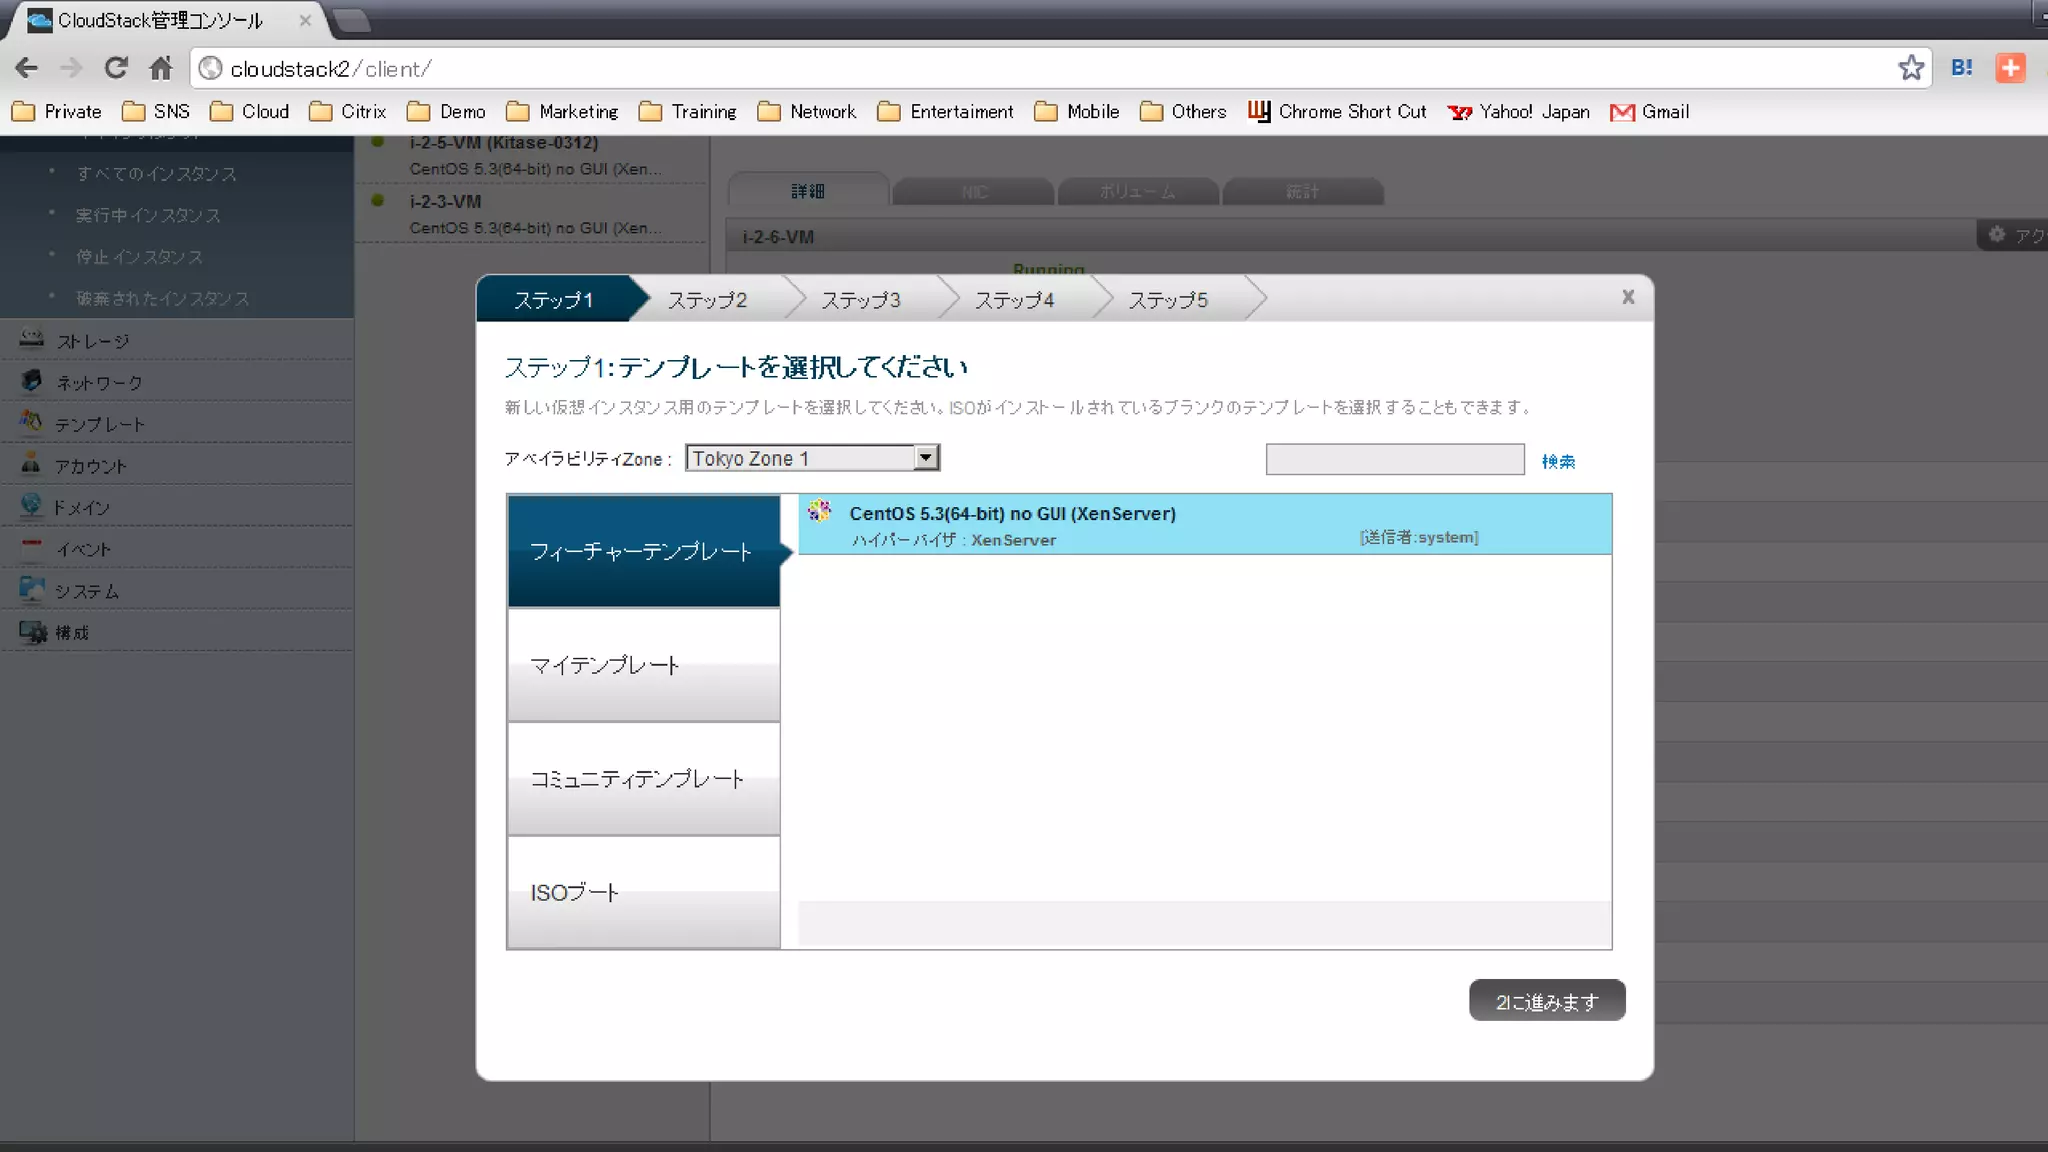Click the Template (テンプレート) sidebar icon
Image resolution: width=2048 pixels, height=1152 pixels.
(31, 422)
